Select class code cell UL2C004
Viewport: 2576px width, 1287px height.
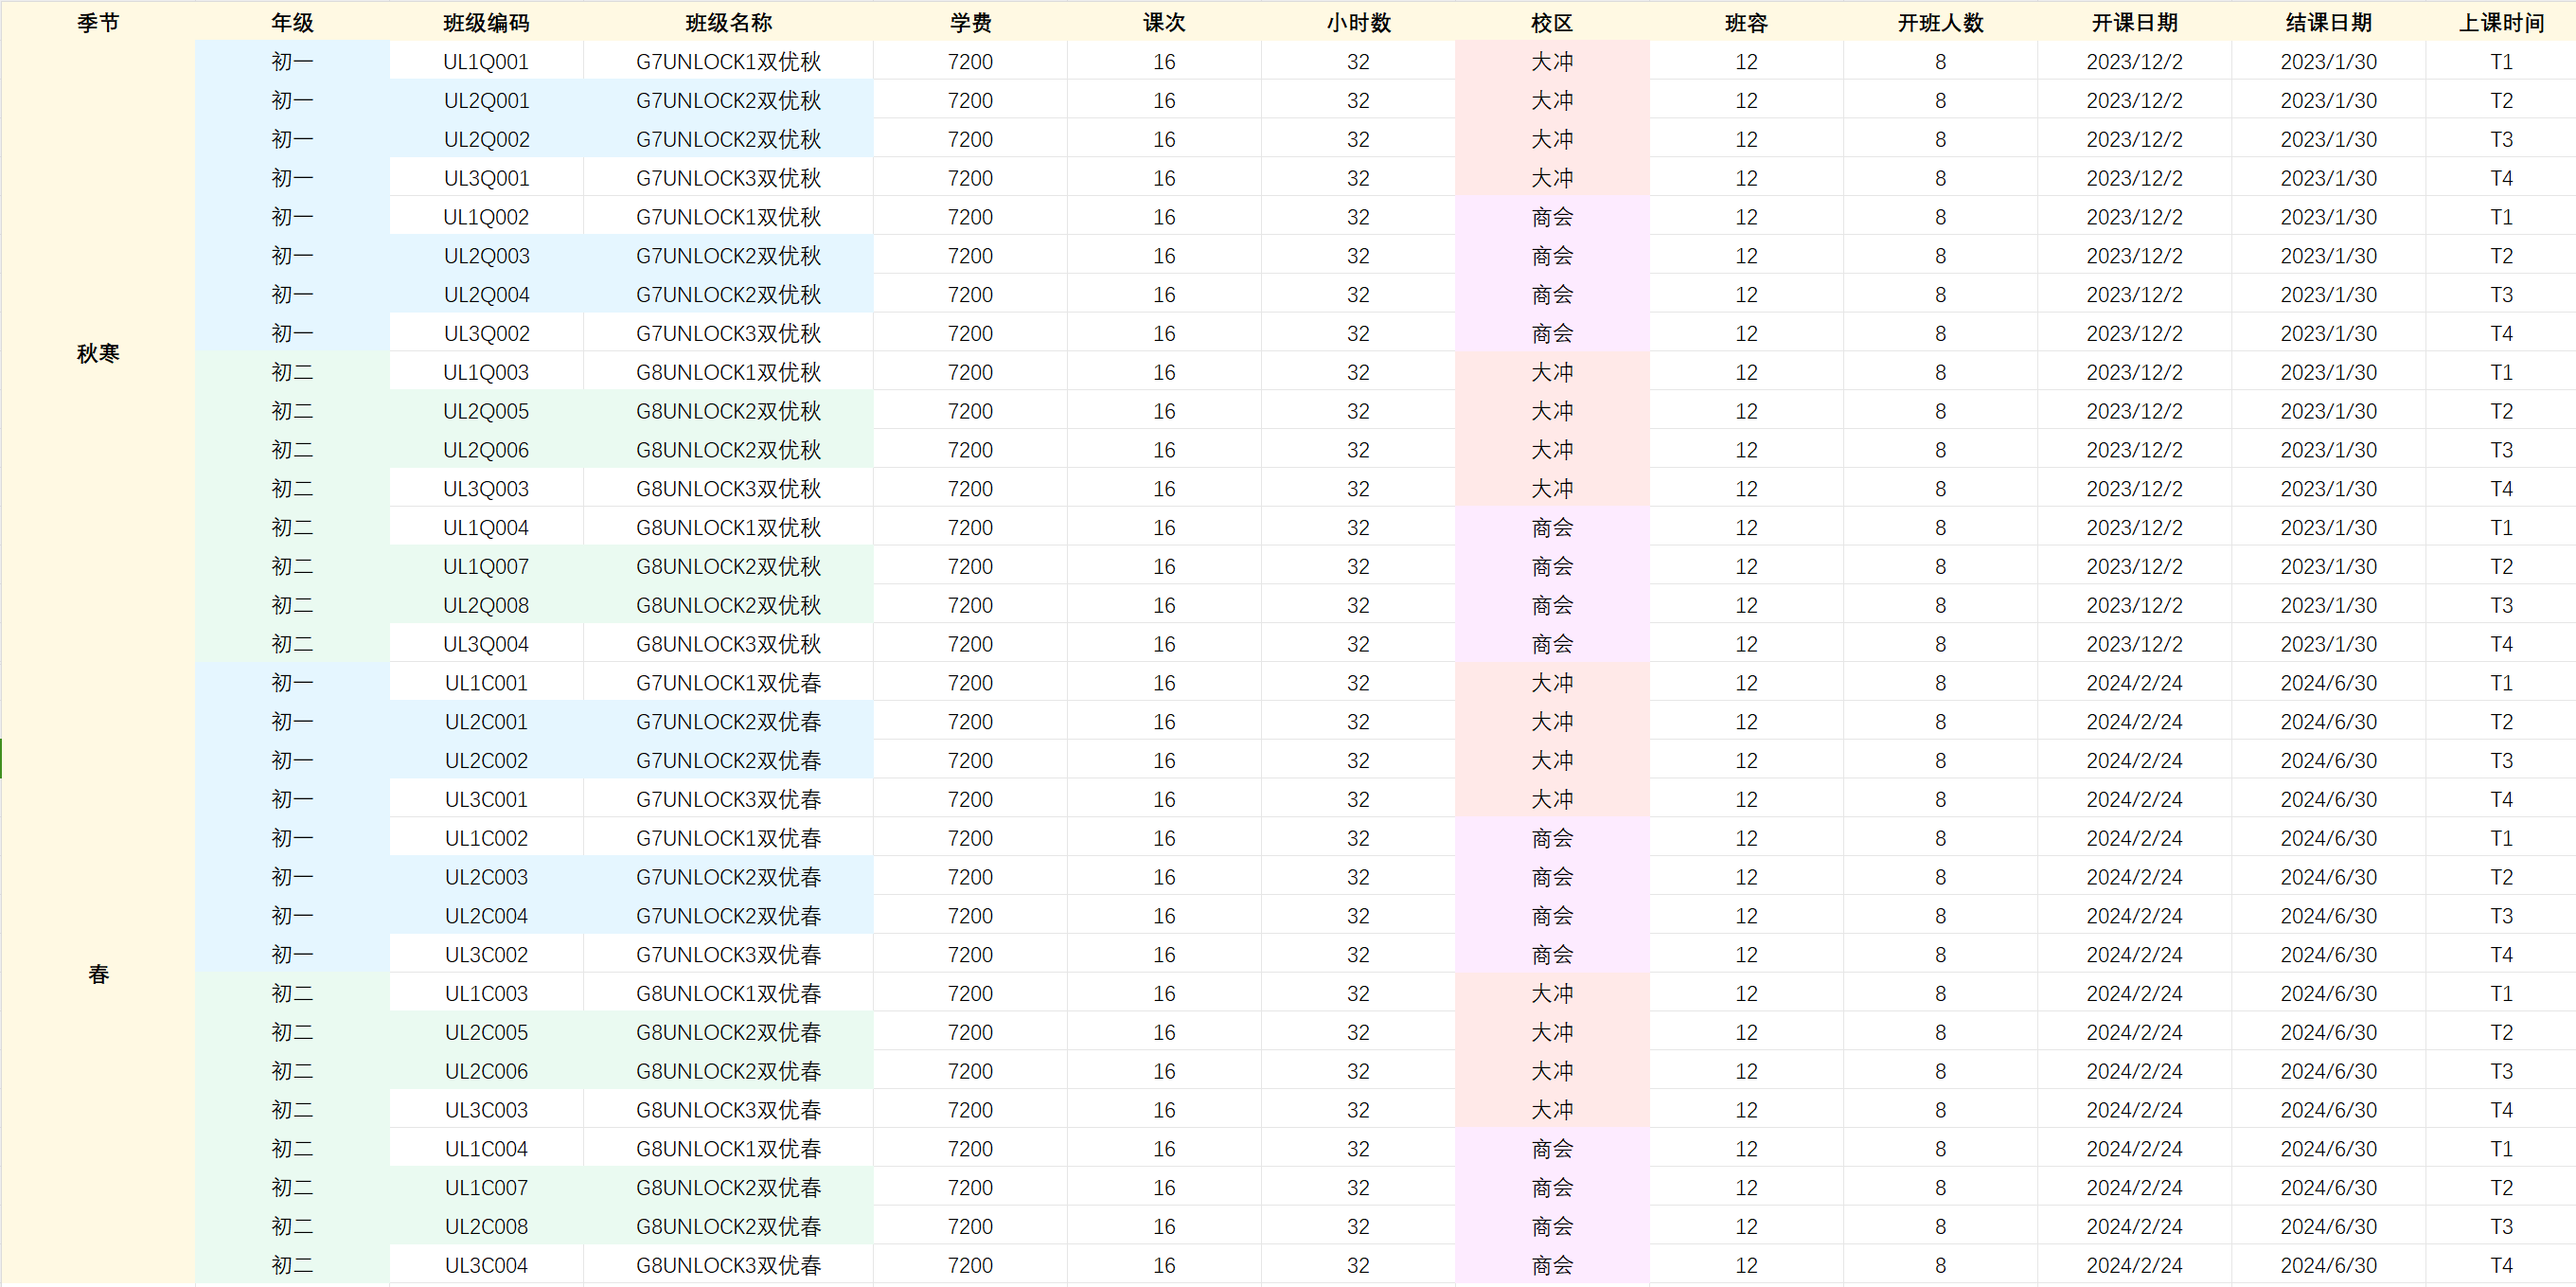pyautogui.click(x=486, y=915)
